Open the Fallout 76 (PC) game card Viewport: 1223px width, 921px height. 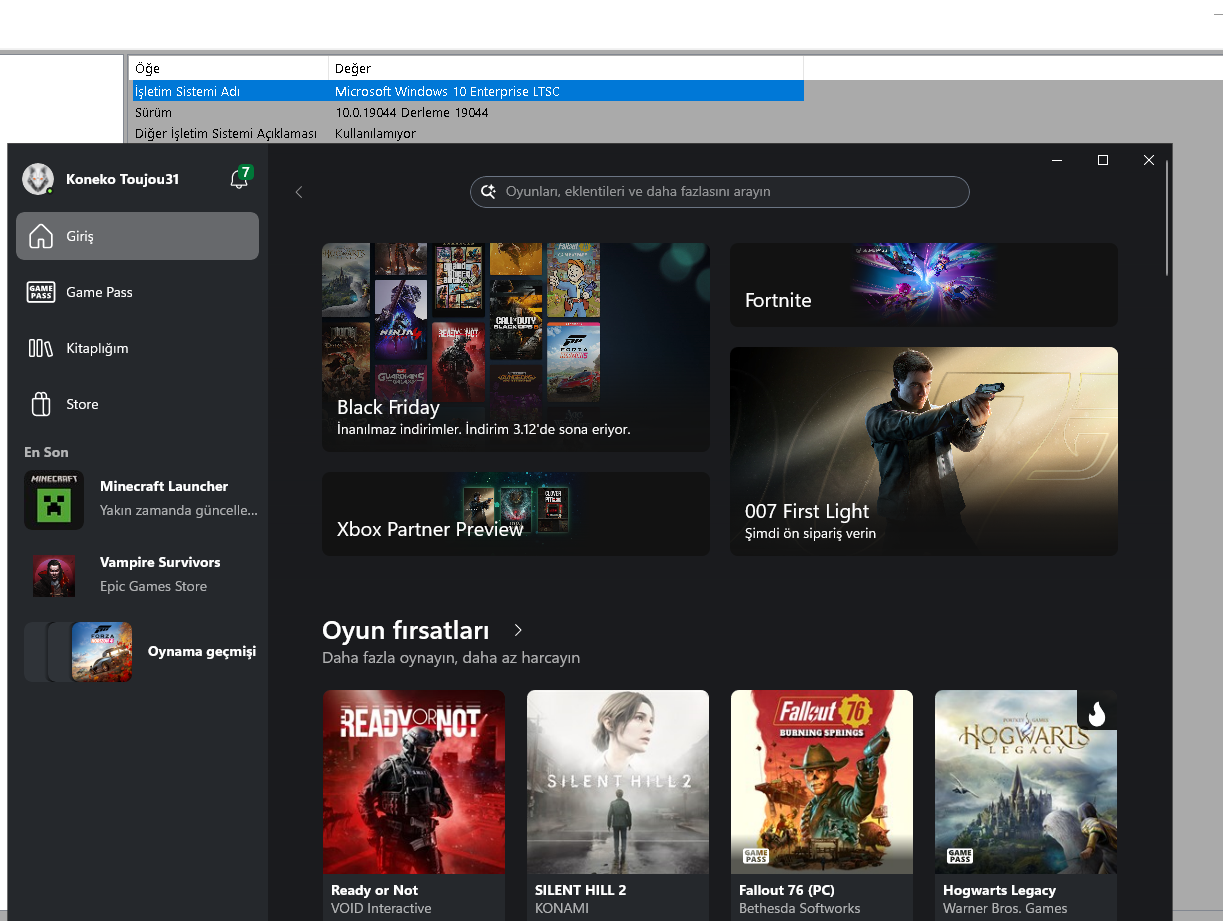coord(822,805)
